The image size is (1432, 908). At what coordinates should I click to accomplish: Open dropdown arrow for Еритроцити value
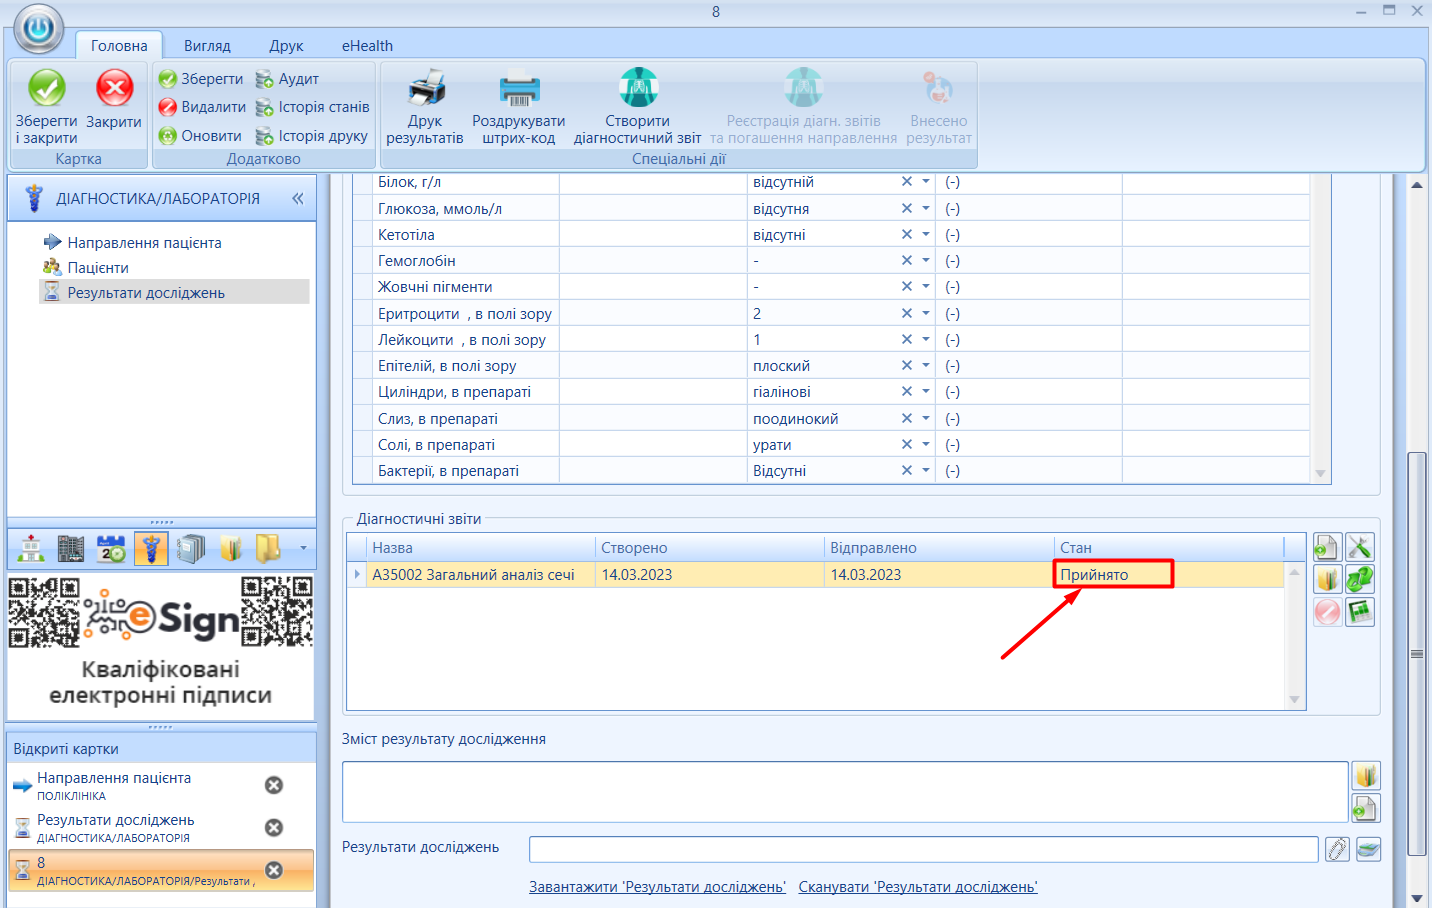coord(926,313)
